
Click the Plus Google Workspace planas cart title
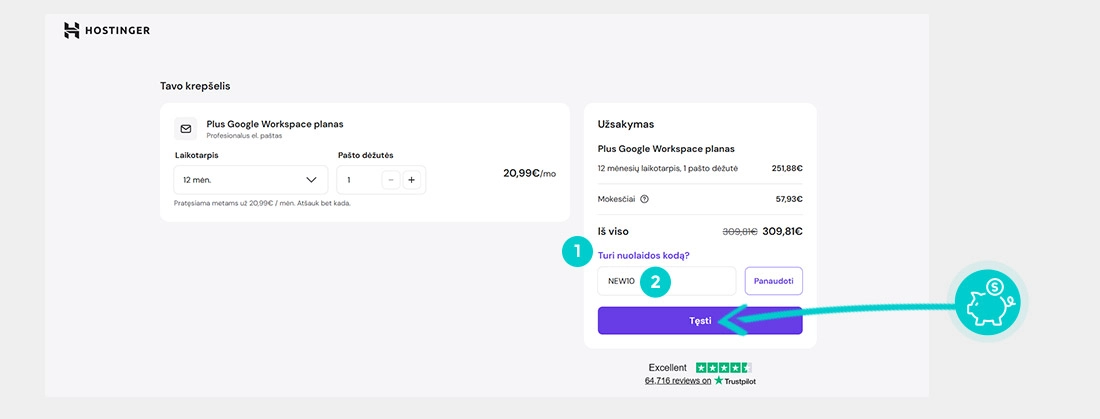[x=275, y=124]
